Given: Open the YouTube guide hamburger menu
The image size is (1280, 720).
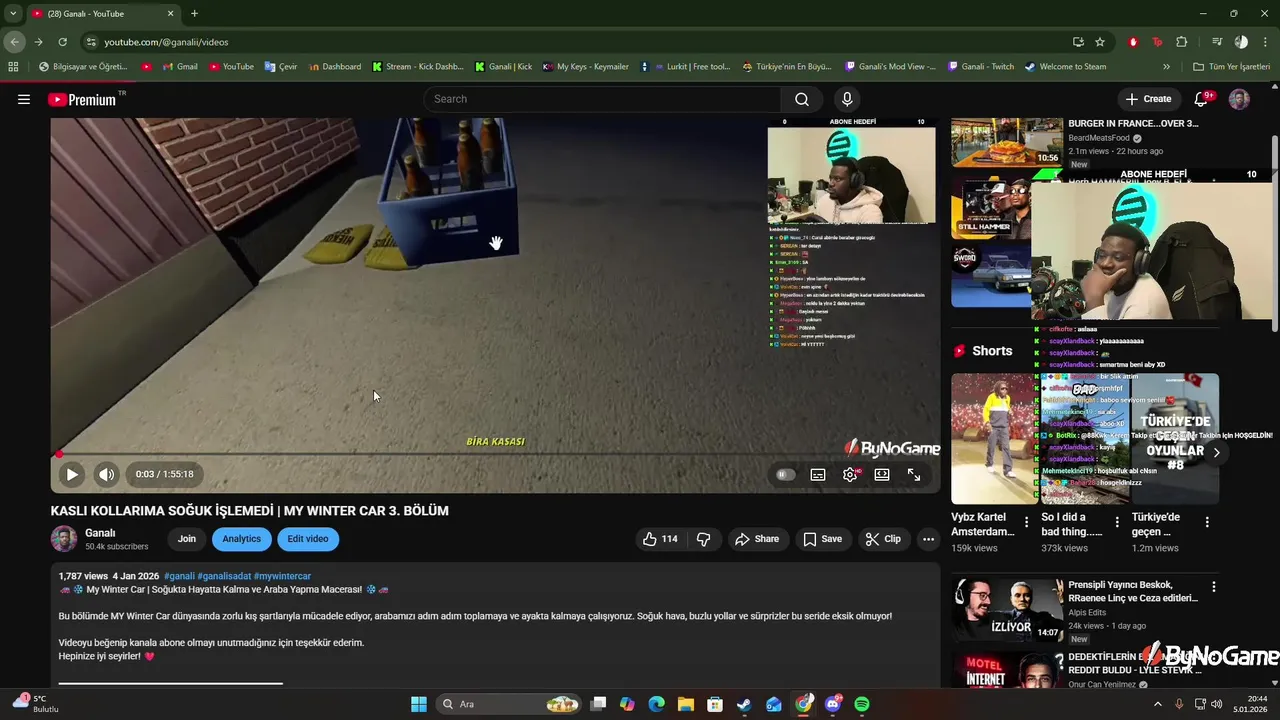Looking at the screenshot, I should 24,99.
